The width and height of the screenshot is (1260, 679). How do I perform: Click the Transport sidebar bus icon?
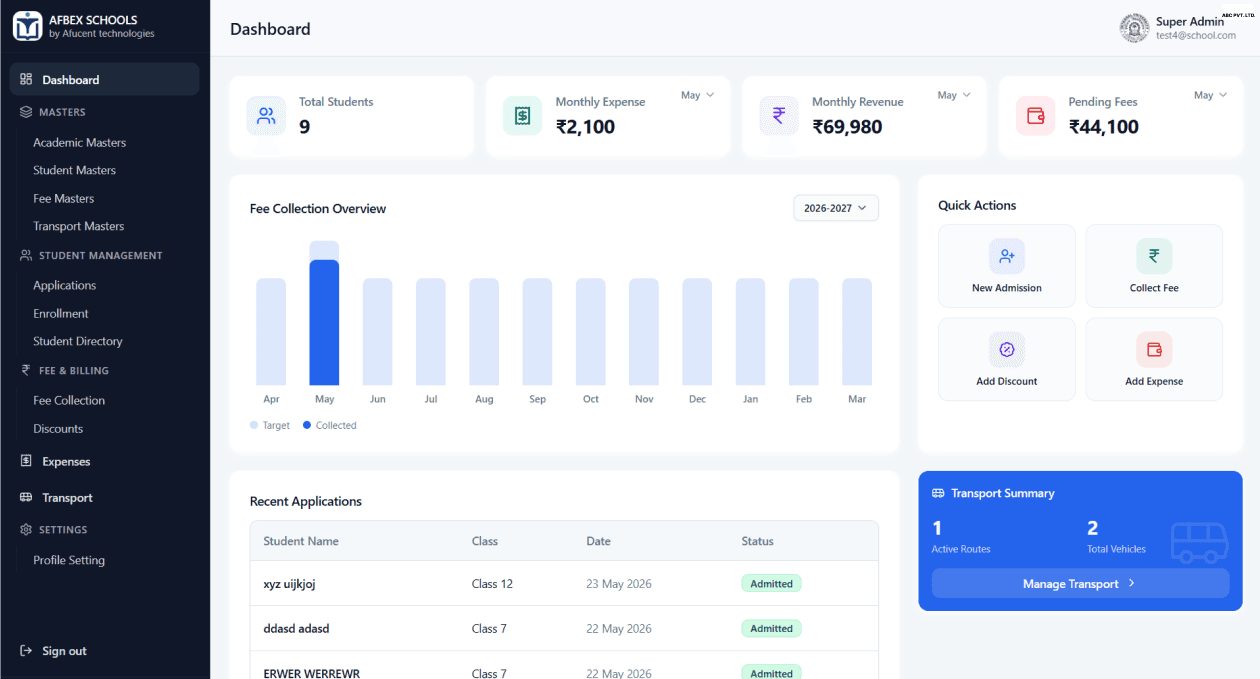pyautogui.click(x=26, y=497)
